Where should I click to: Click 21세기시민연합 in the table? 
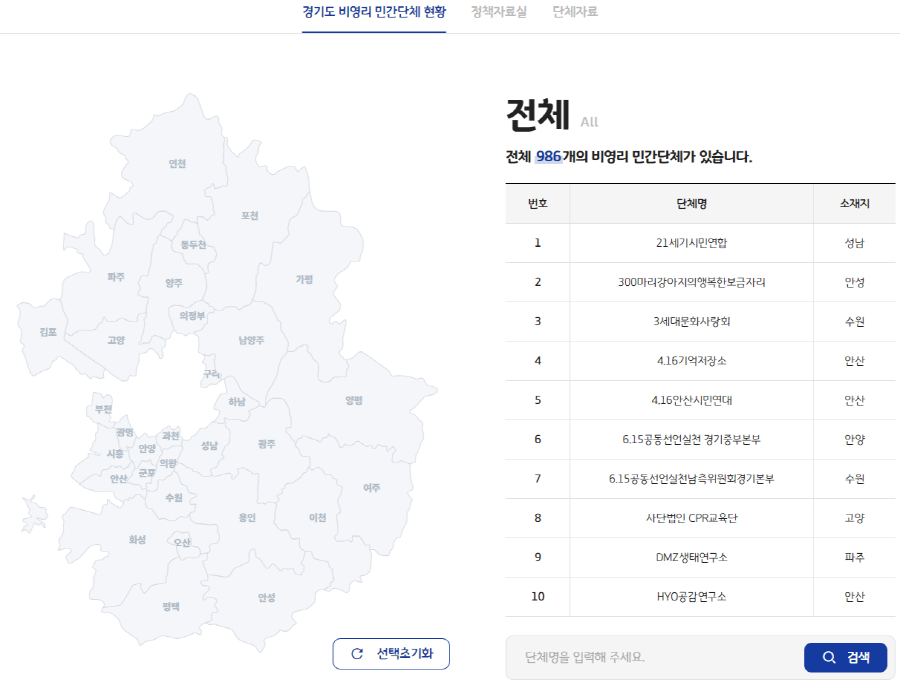coord(691,243)
